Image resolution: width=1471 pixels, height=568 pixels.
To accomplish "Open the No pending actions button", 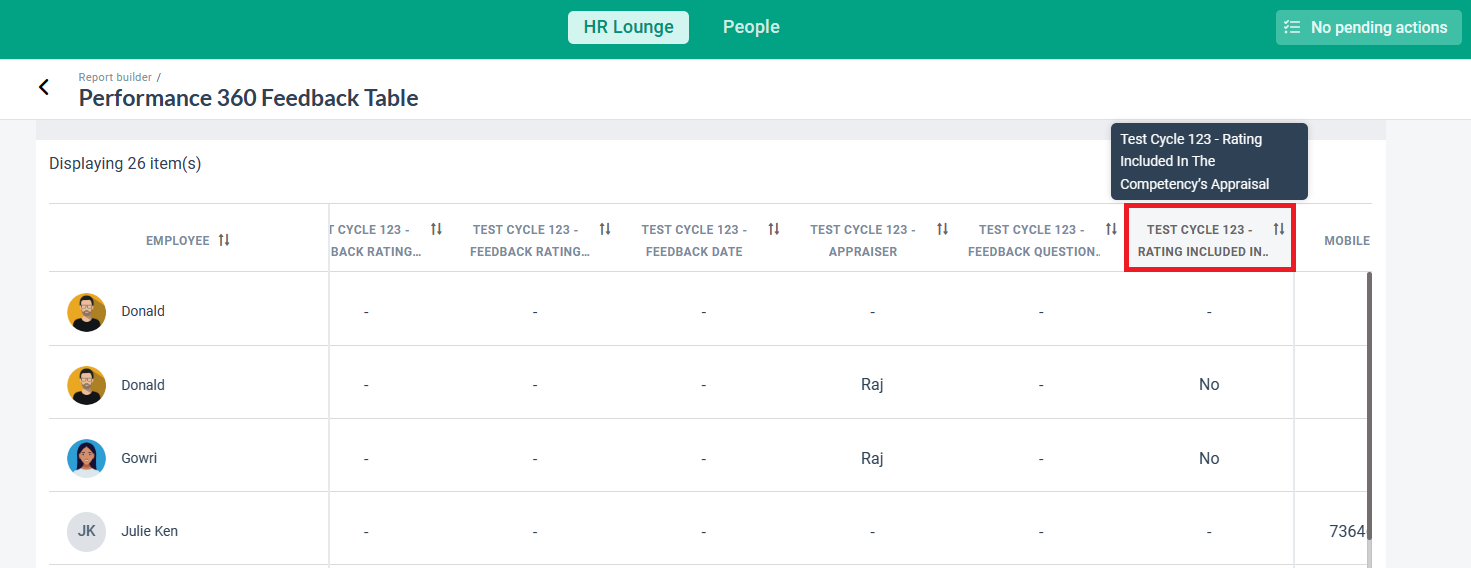I will [x=1368, y=28].
